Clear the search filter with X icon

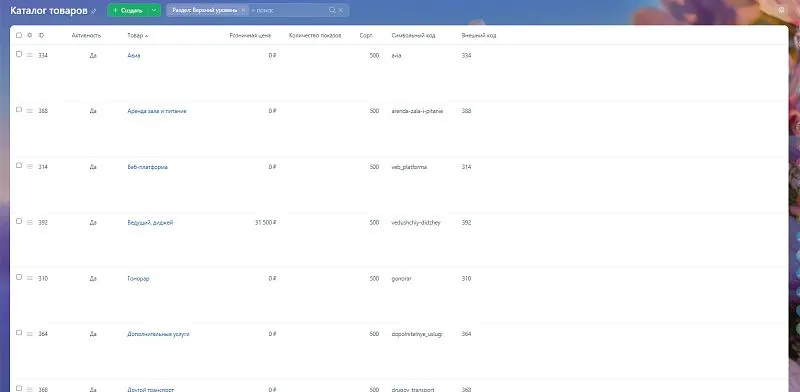341,10
